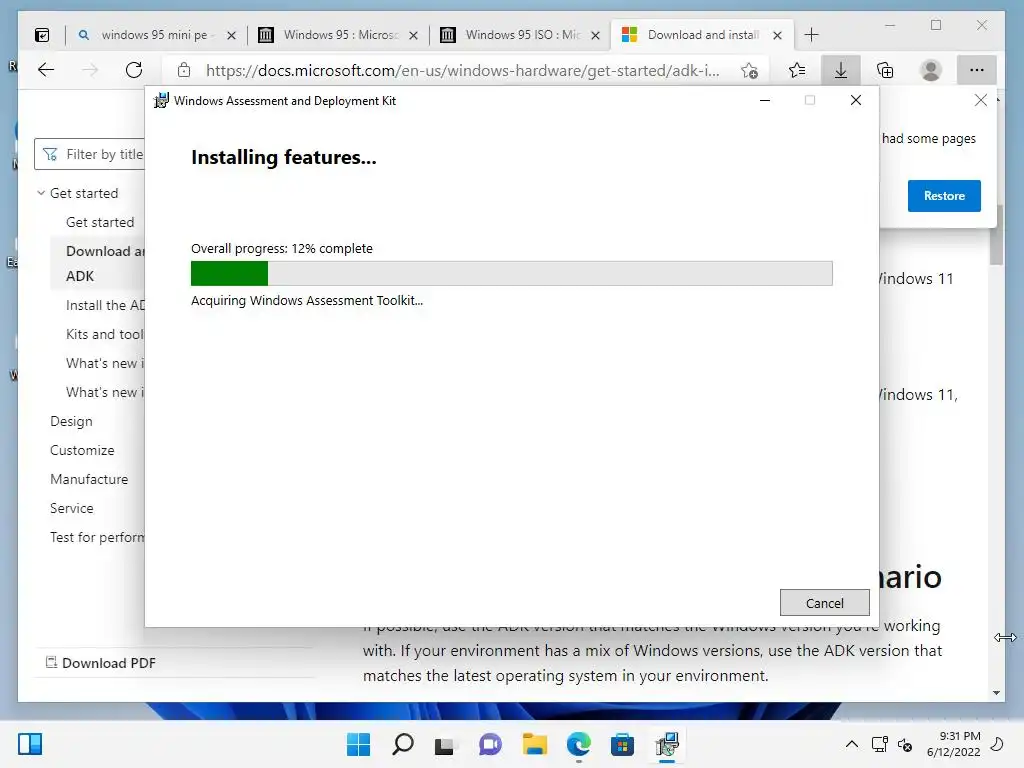Switch to Microsoft Edge in taskbar
The image size is (1024, 768).
(579, 744)
